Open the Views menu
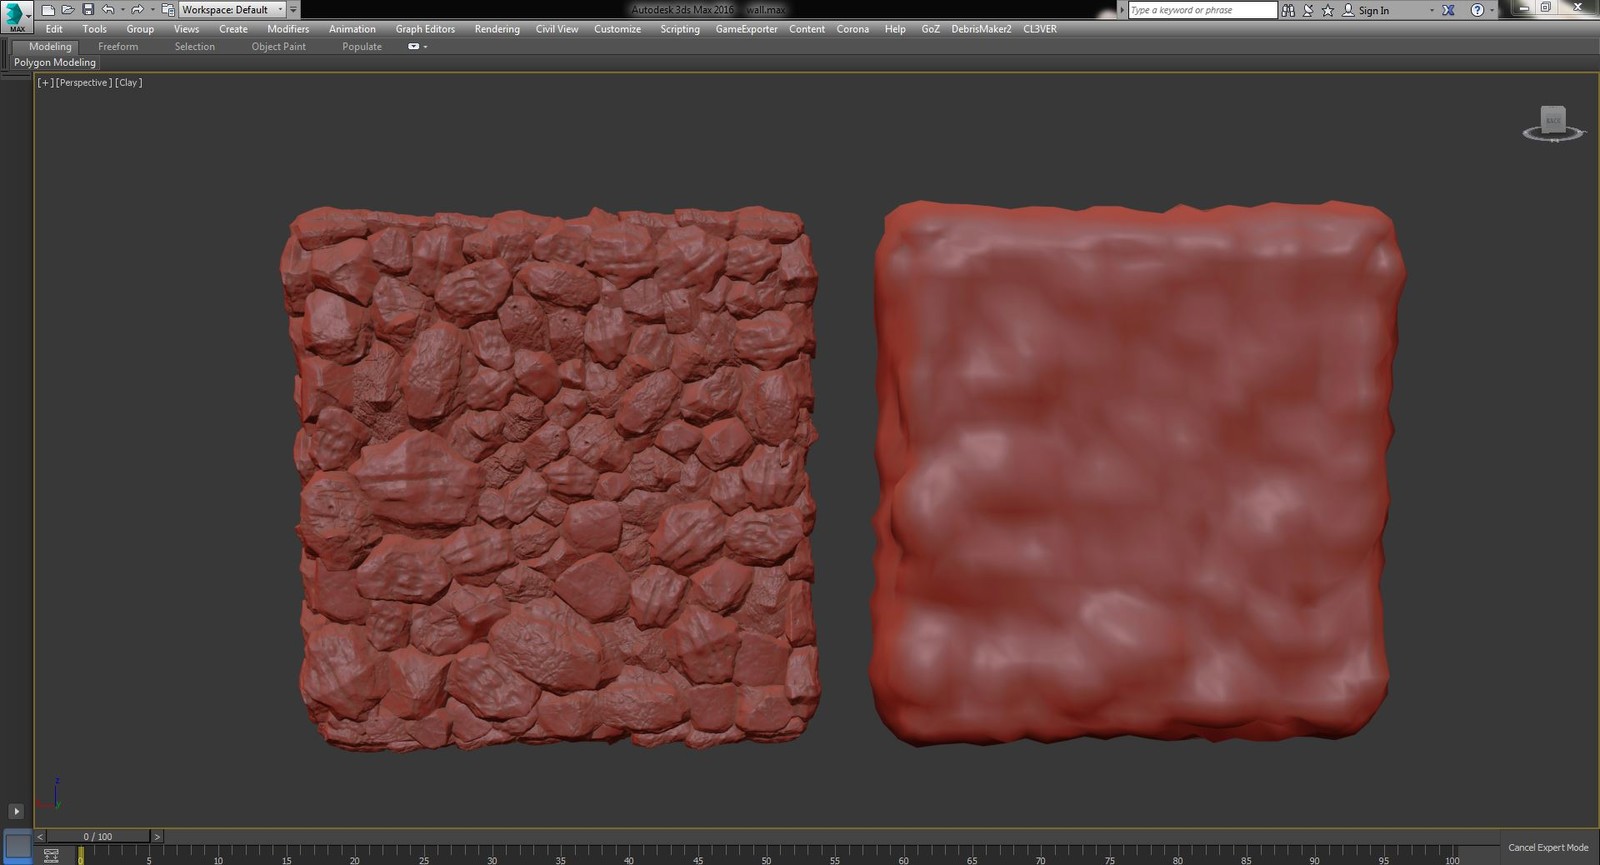 pyautogui.click(x=186, y=29)
